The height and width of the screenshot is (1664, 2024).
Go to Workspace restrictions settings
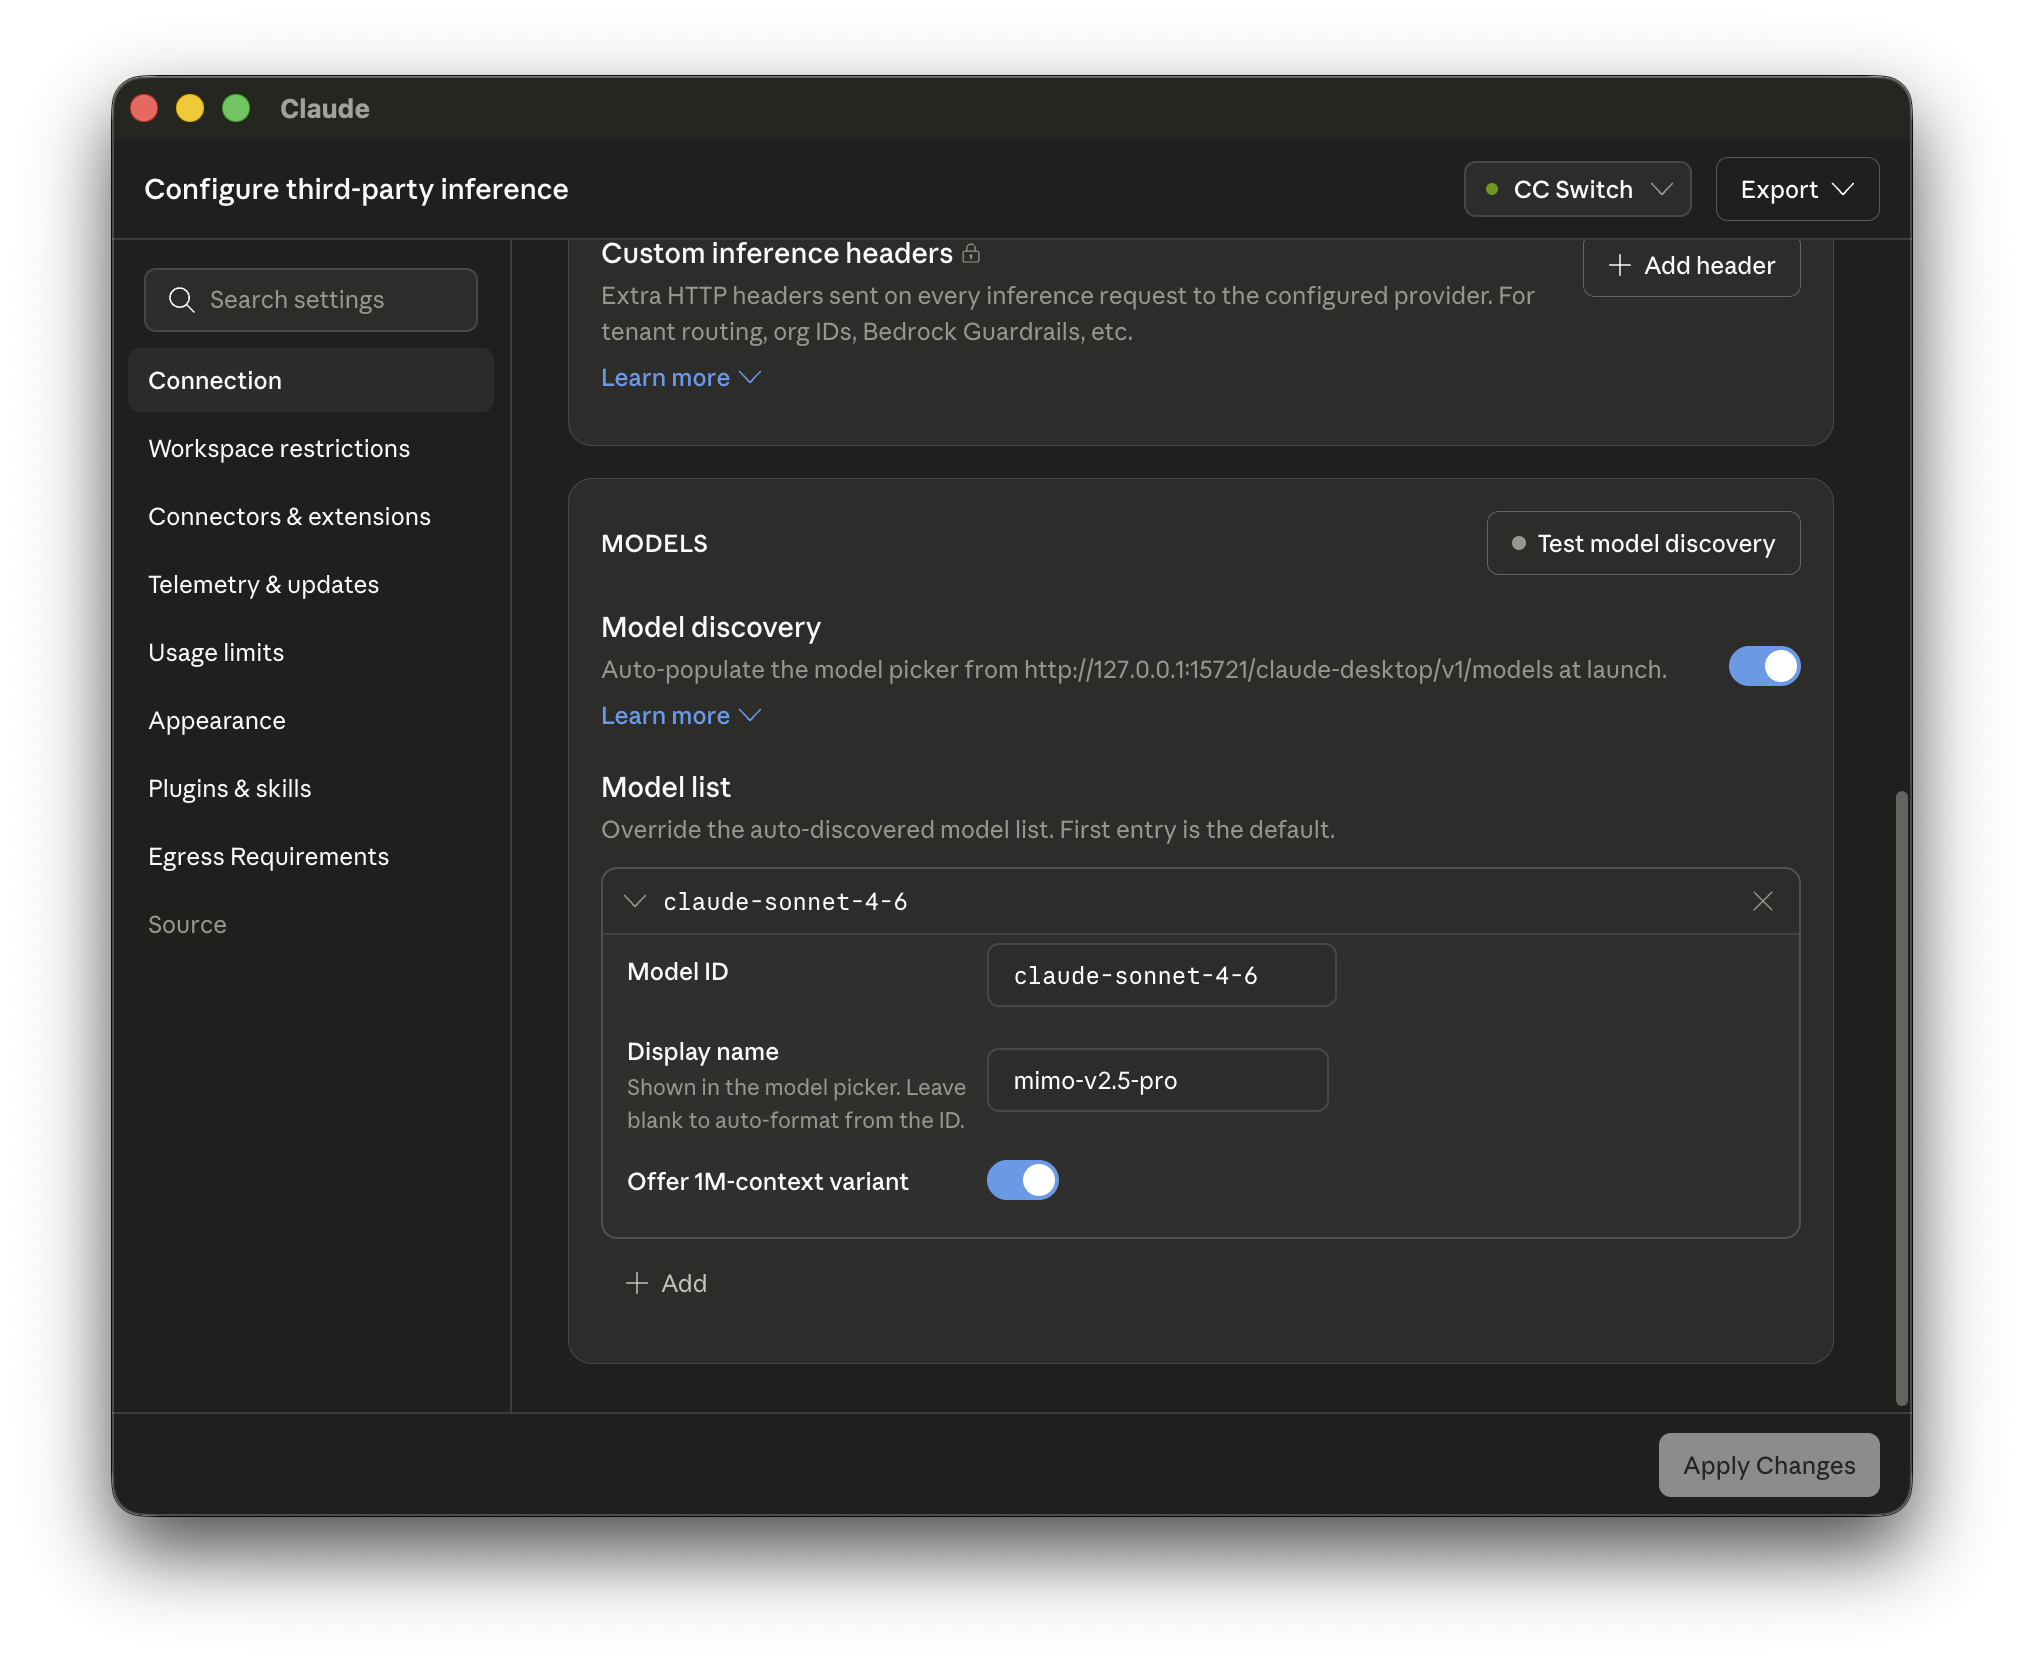311,448
